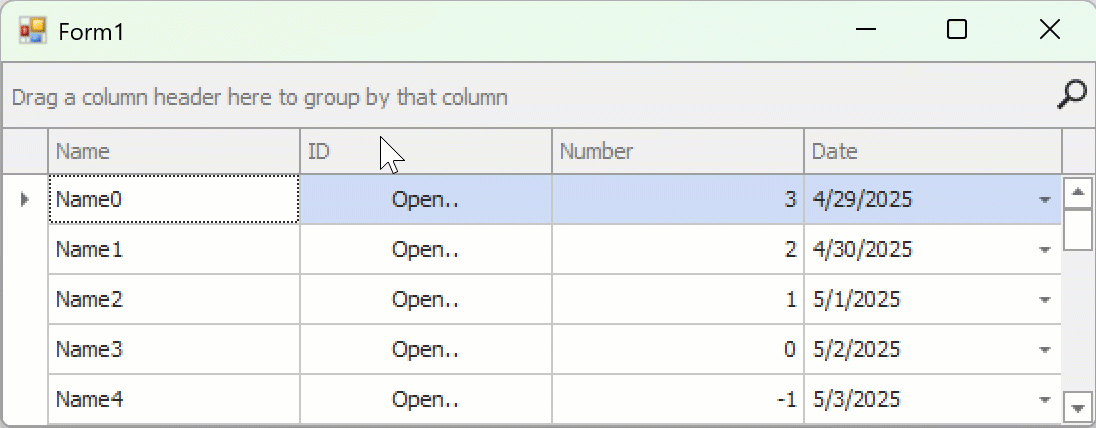Viewport: 1096px width, 428px height.
Task: Expand the date dropdown for 5/1/2025
Action: [x=1045, y=300]
